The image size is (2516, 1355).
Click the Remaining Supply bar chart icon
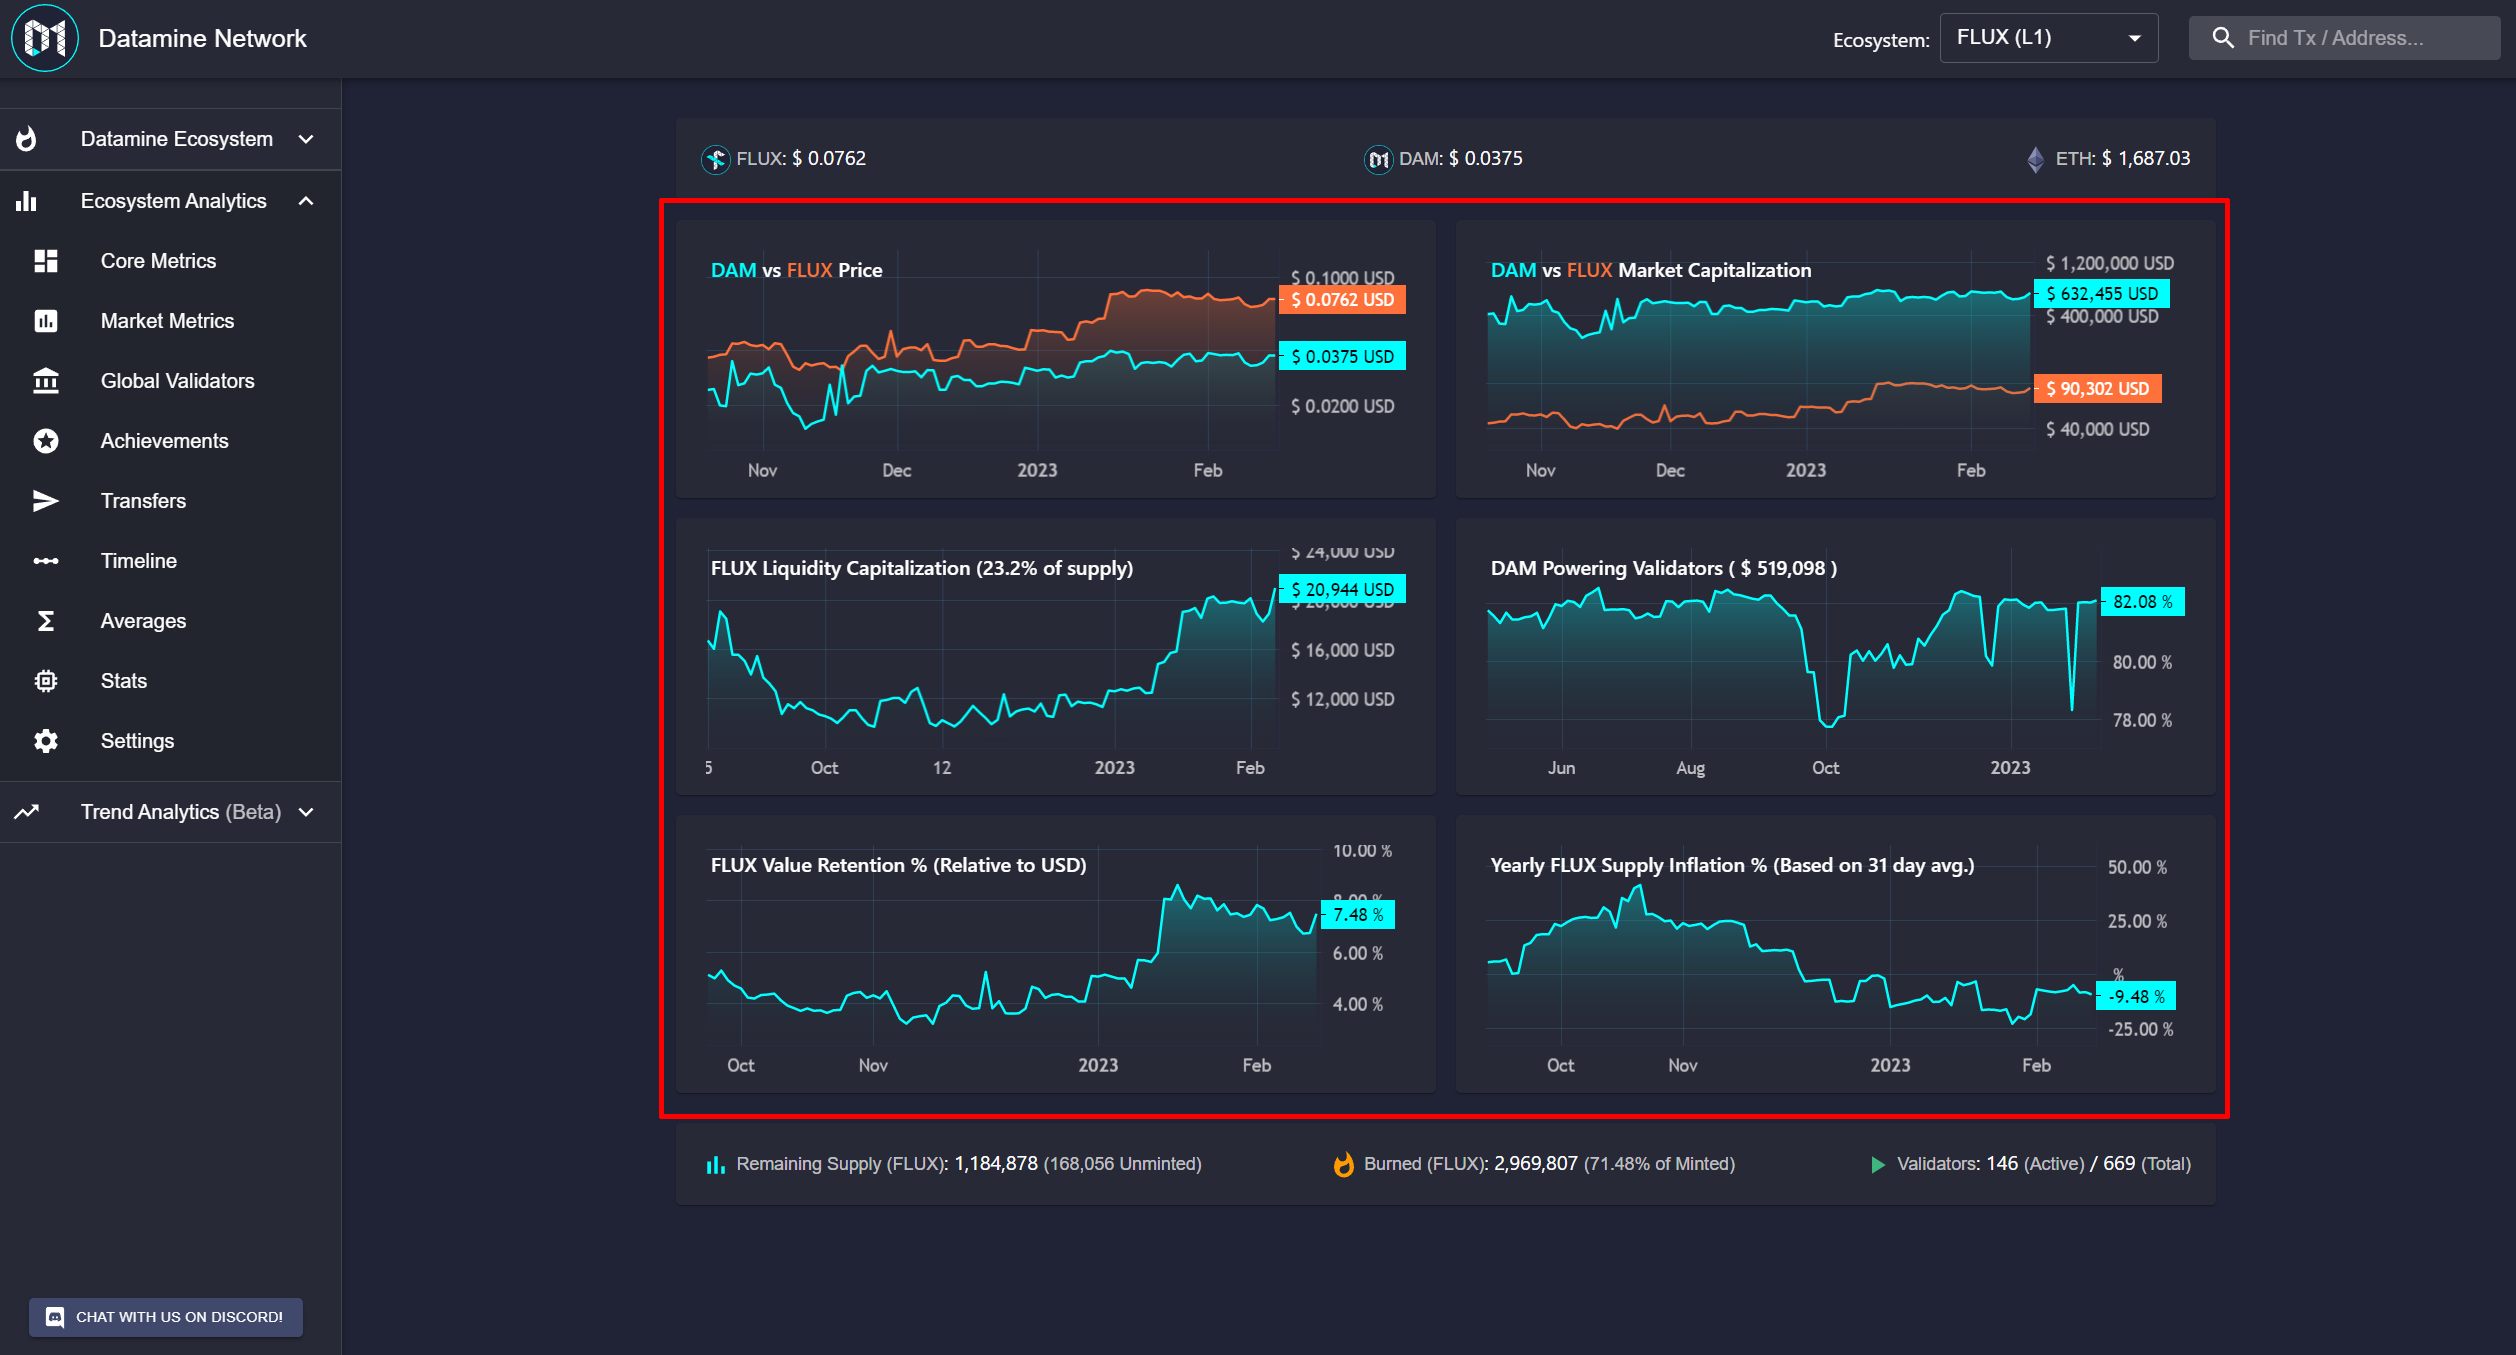tap(716, 1164)
